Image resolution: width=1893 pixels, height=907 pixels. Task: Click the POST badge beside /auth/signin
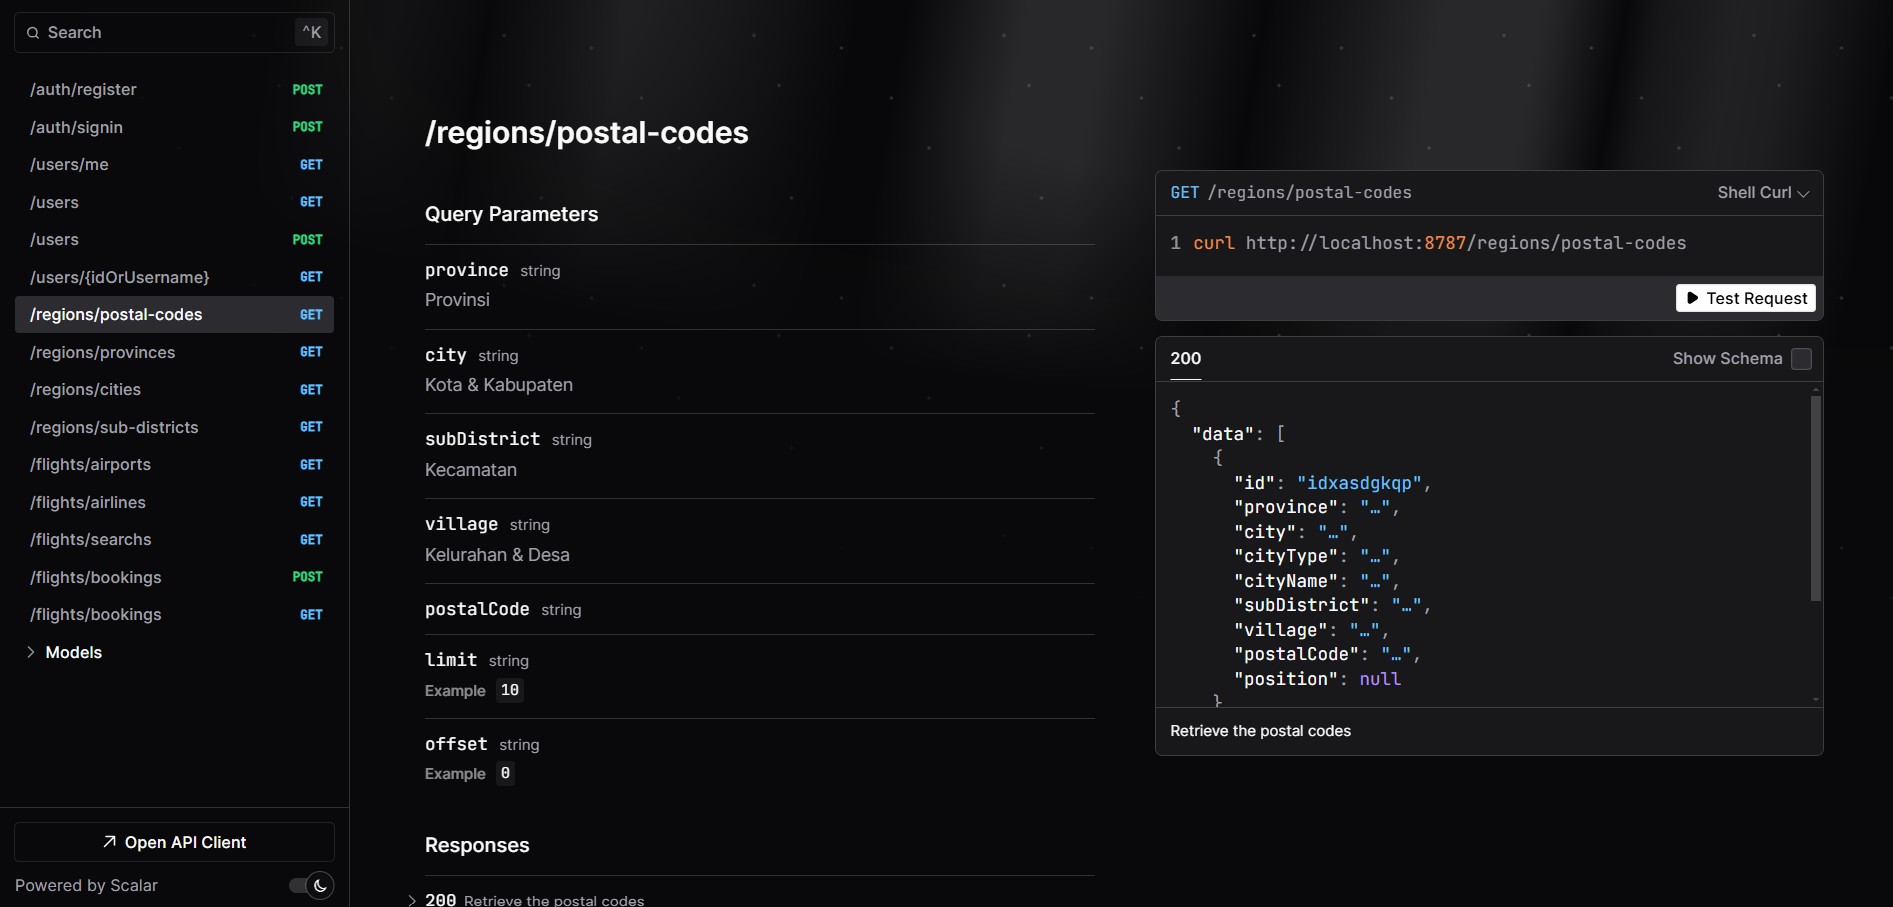(307, 127)
